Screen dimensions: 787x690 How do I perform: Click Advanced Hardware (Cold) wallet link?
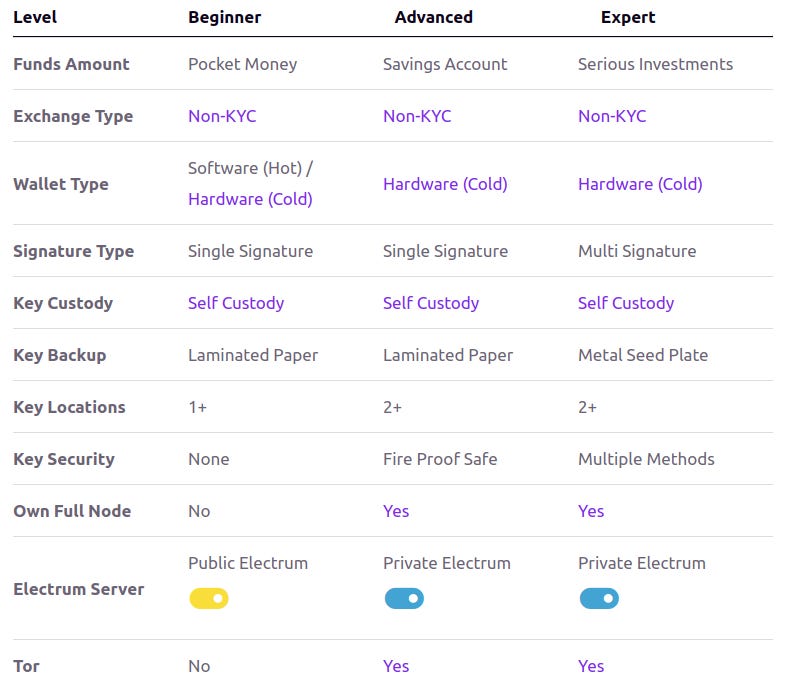coord(445,184)
